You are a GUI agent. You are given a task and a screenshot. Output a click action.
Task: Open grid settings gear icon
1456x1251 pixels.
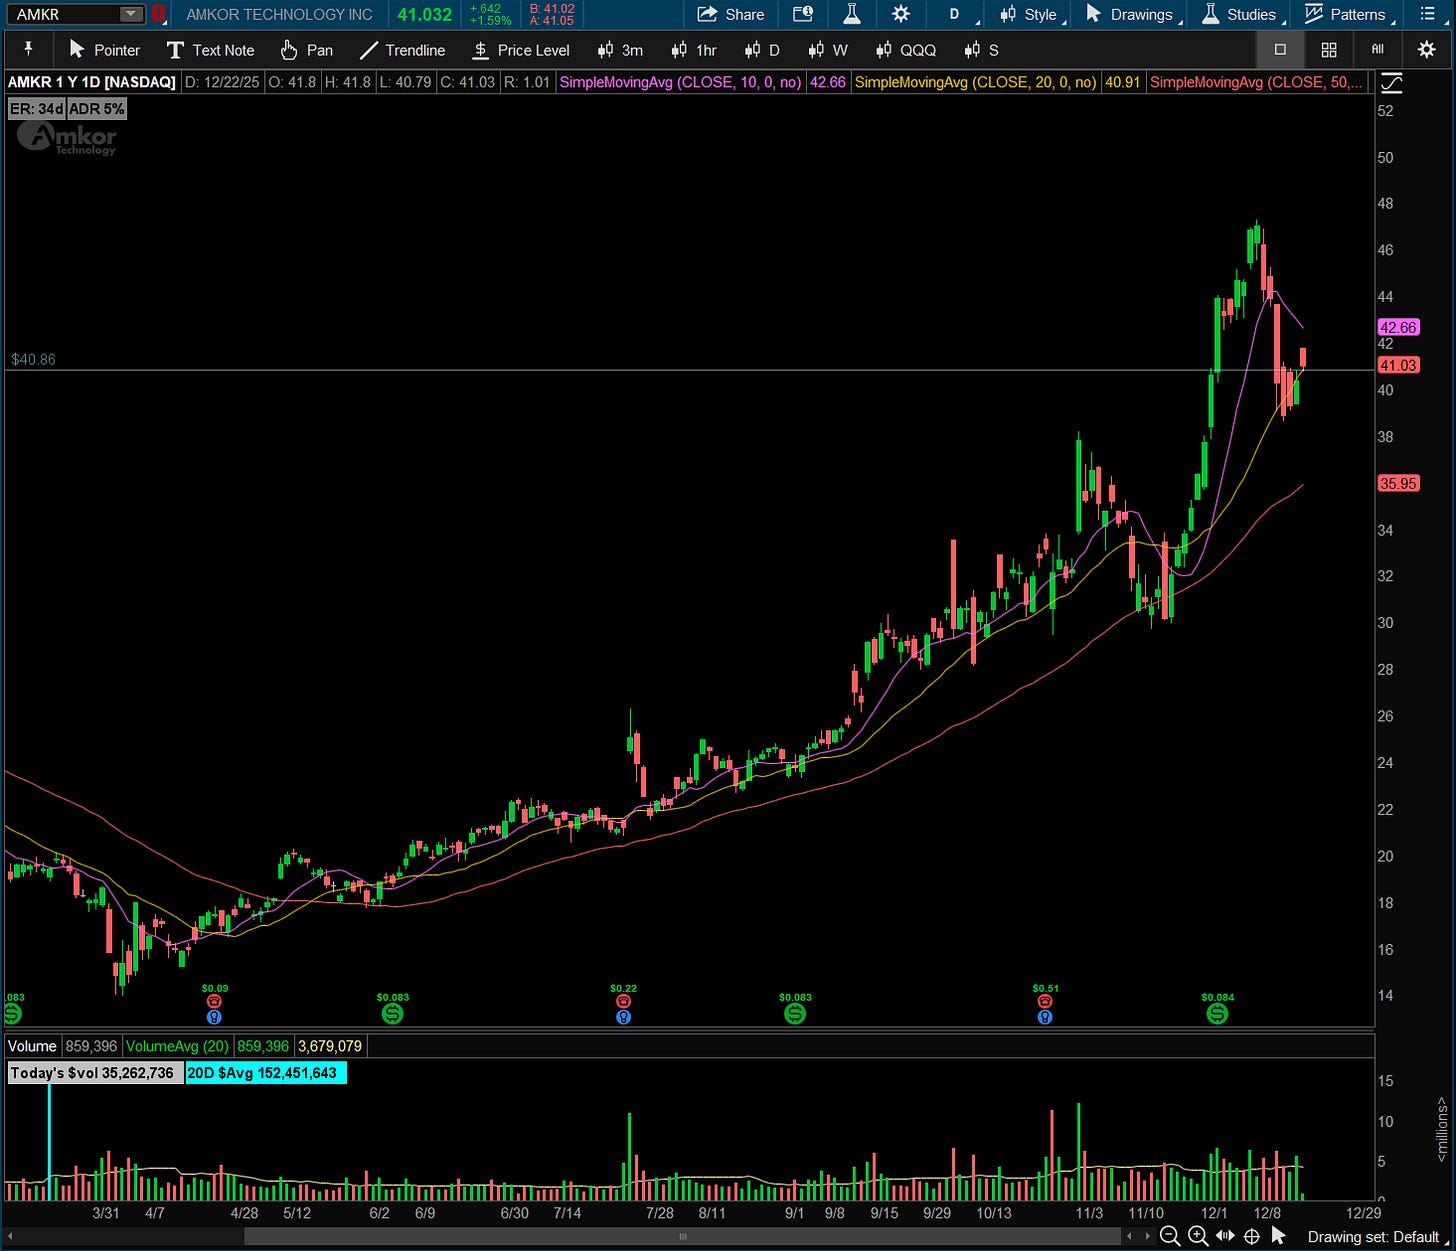pyautogui.click(x=1427, y=49)
